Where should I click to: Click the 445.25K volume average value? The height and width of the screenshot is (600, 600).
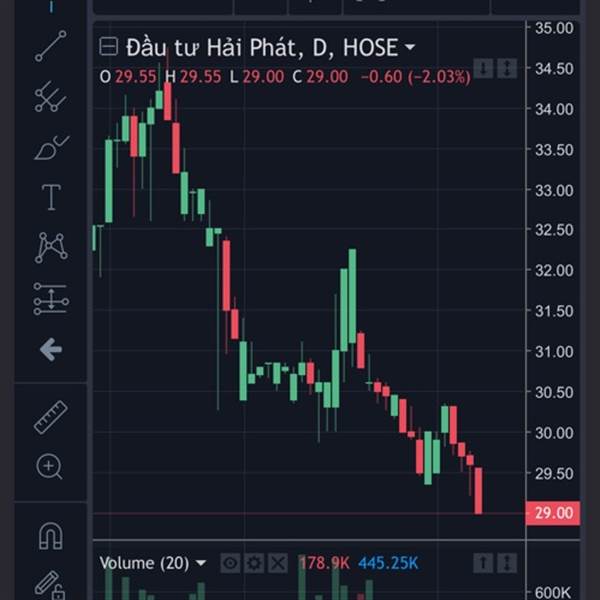(388, 563)
